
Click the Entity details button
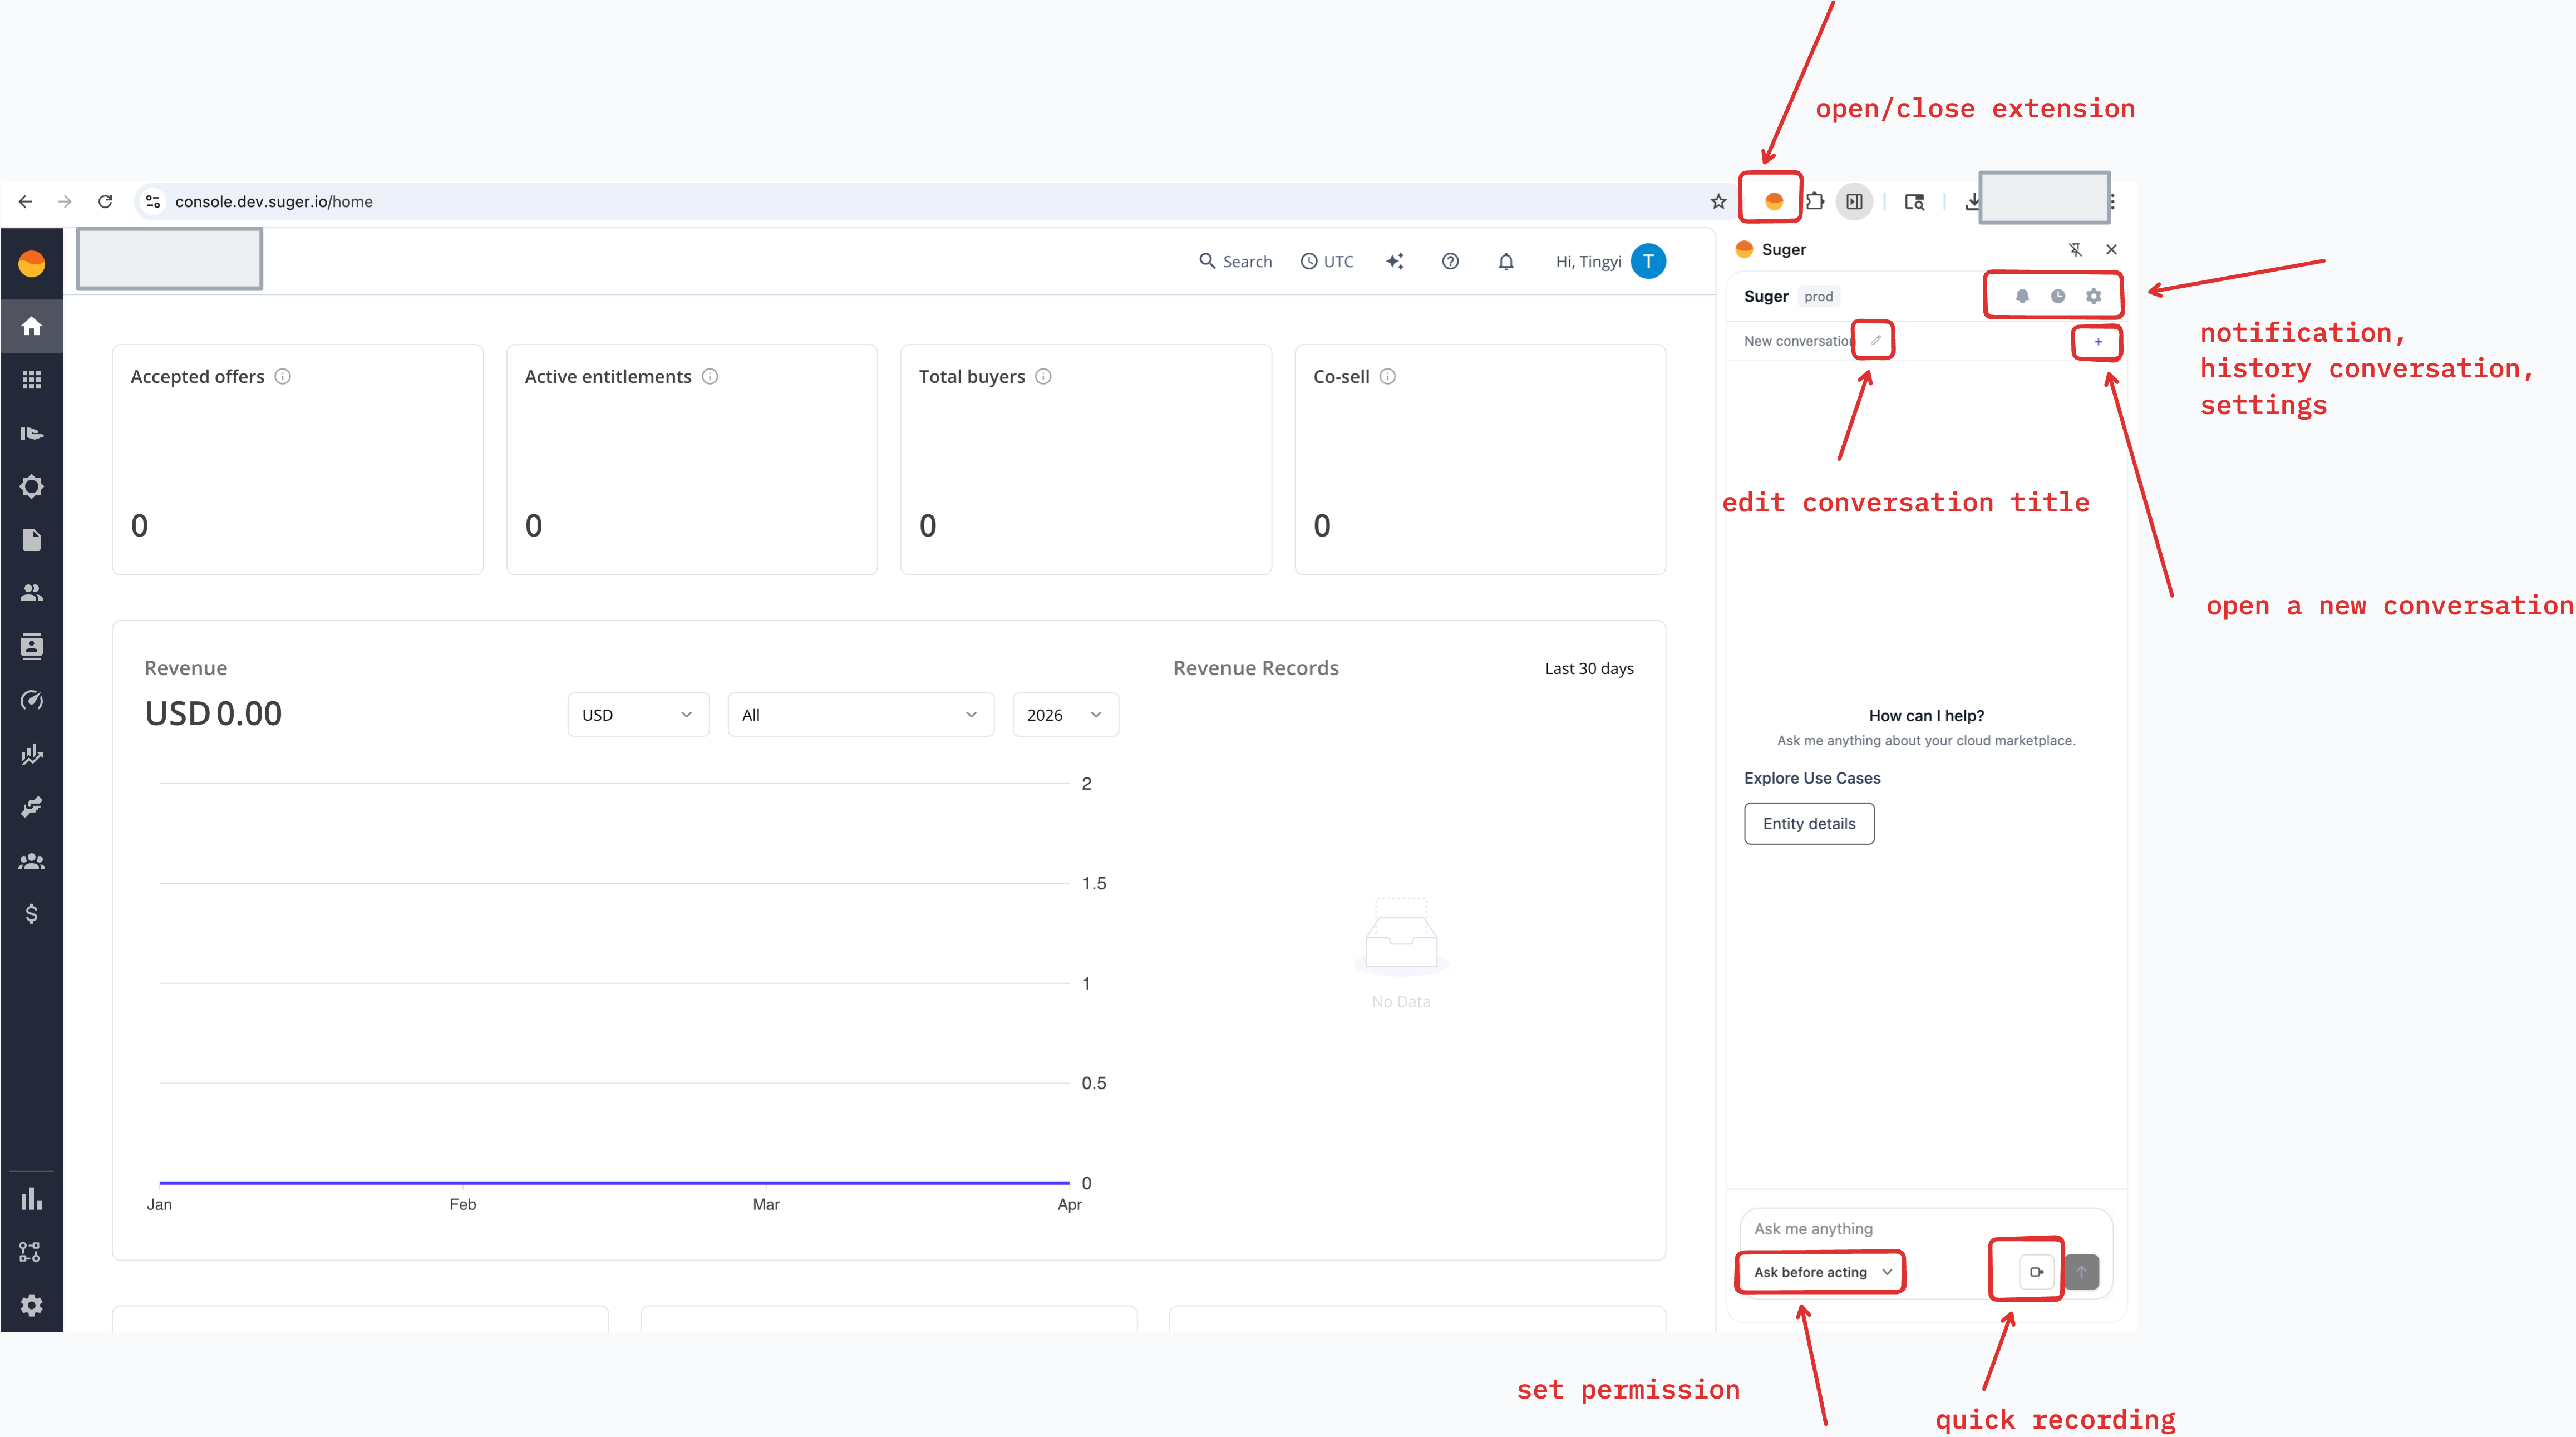tap(1808, 823)
